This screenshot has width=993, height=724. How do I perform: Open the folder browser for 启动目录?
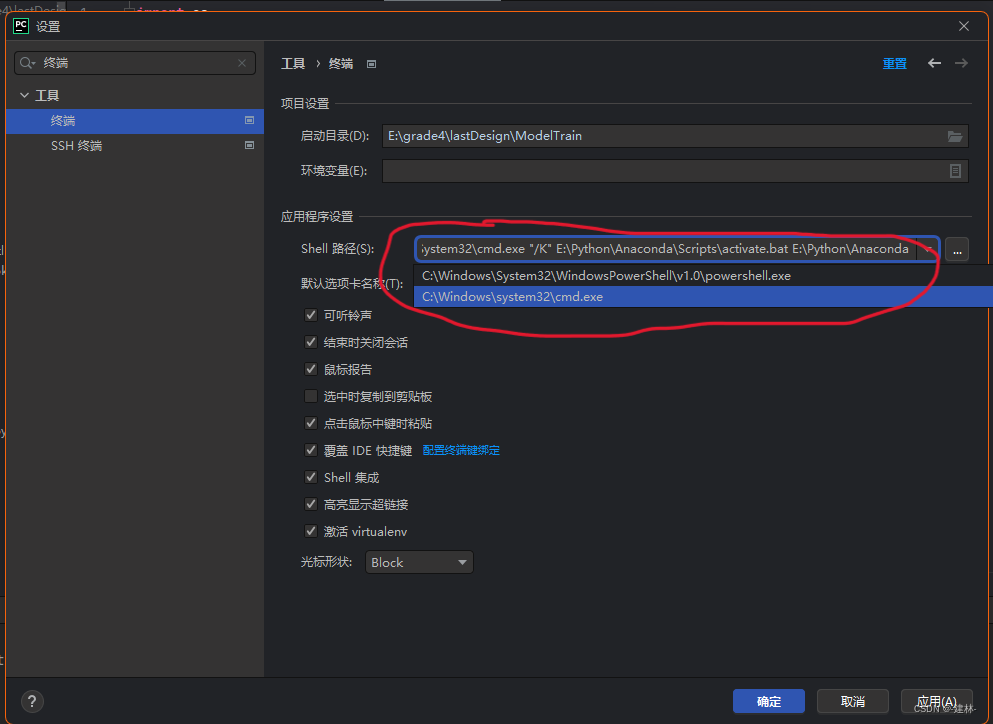tap(956, 136)
